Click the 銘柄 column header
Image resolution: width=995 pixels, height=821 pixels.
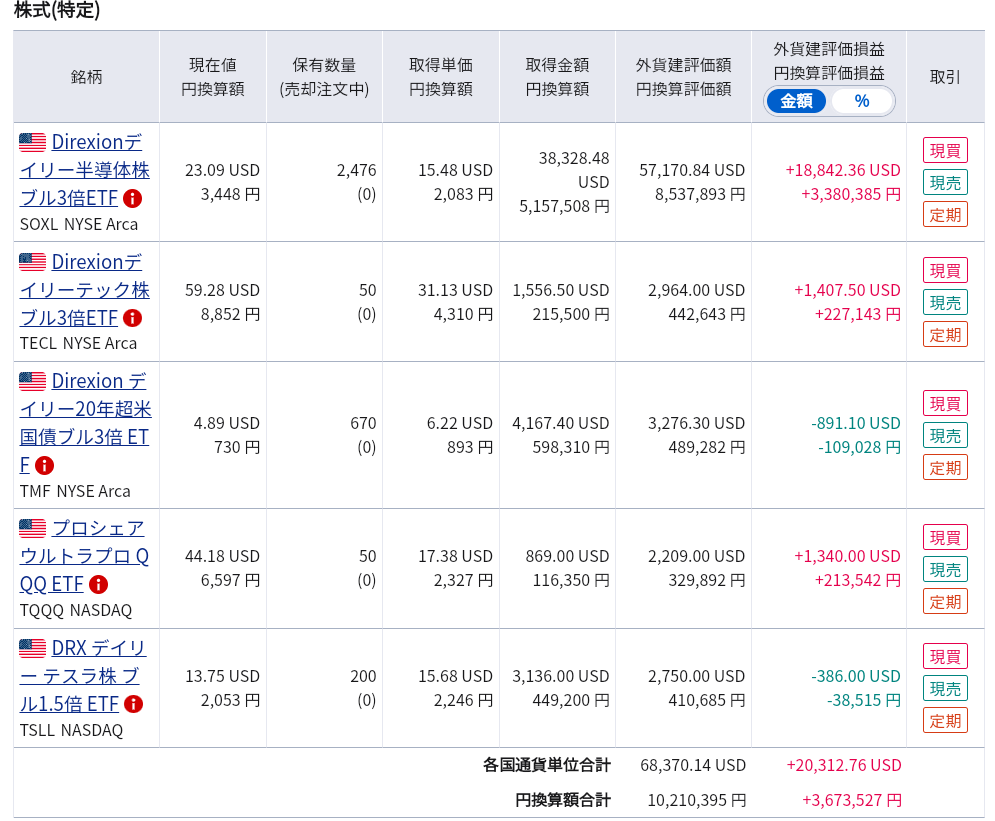tap(86, 77)
